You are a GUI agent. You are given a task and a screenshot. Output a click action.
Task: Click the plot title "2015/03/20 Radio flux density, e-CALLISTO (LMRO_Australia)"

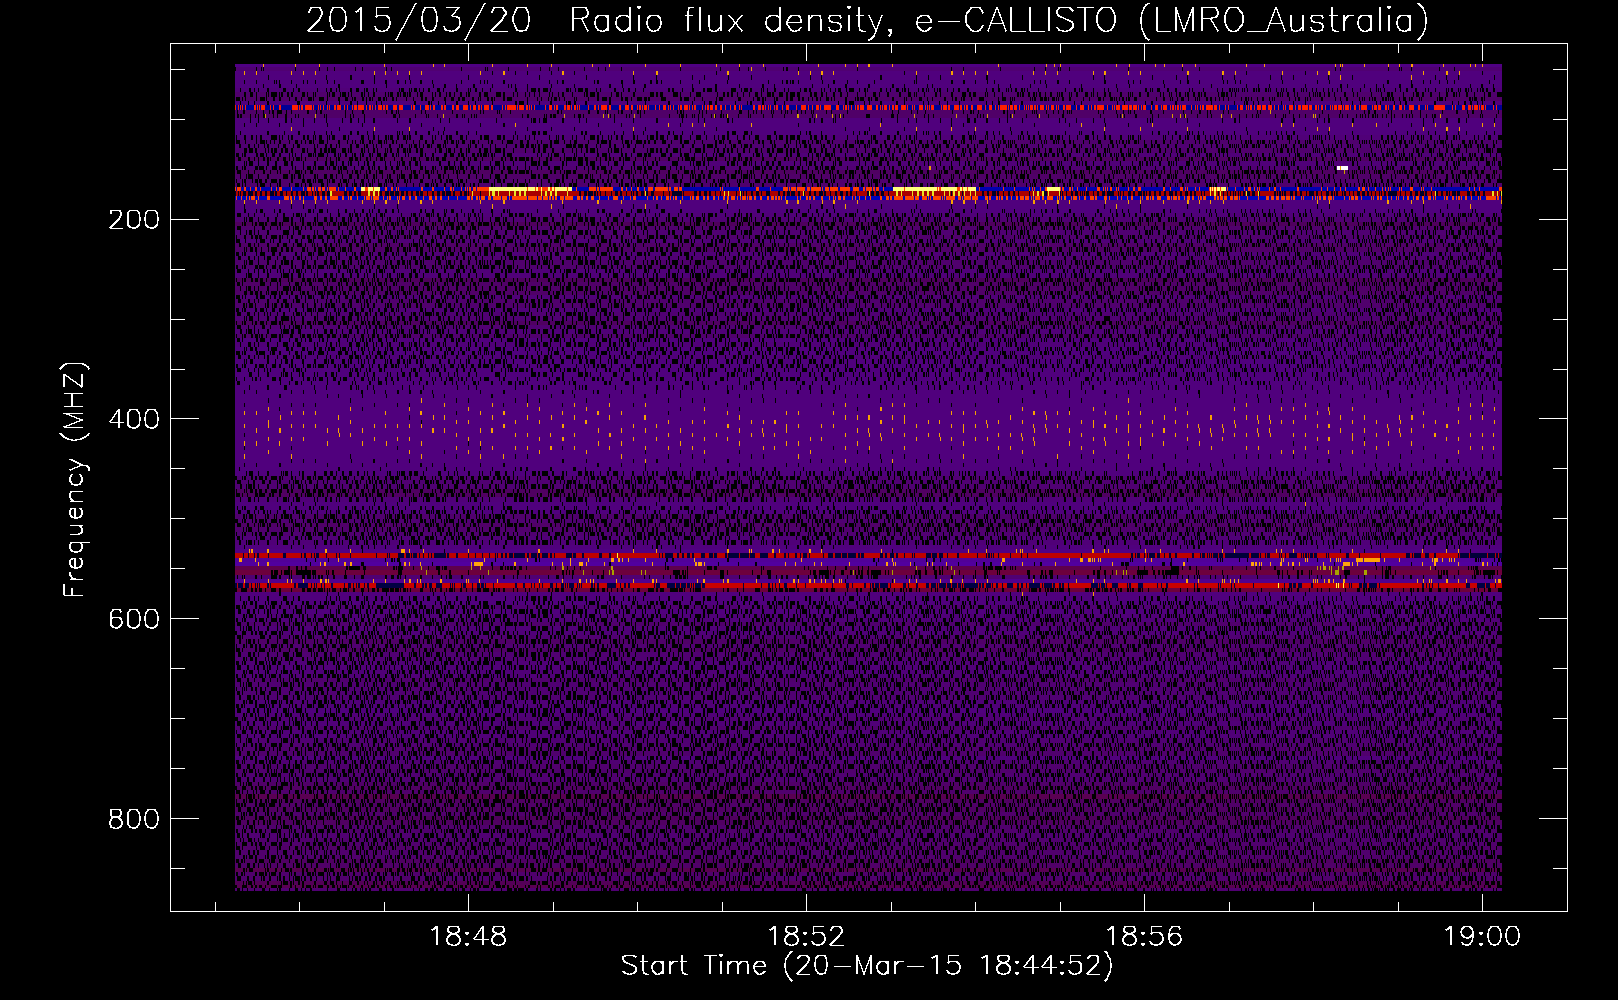point(867,20)
